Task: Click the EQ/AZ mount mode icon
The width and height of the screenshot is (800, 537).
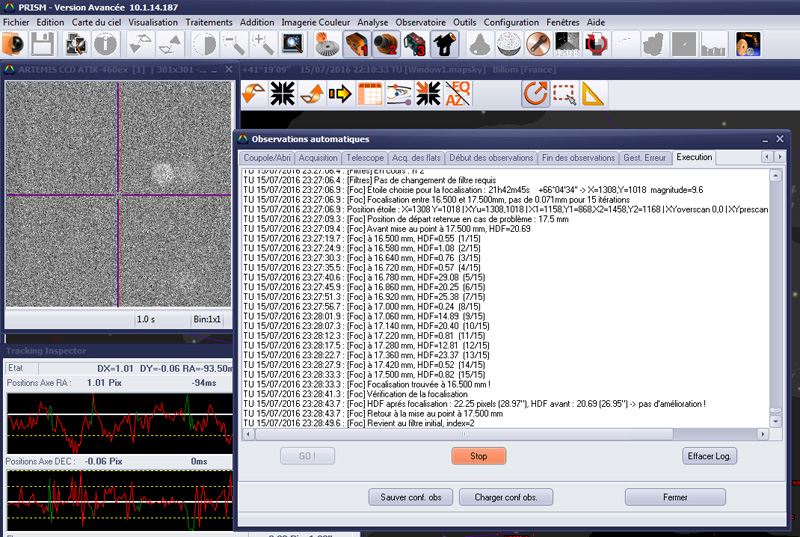Action: click(458, 94)
